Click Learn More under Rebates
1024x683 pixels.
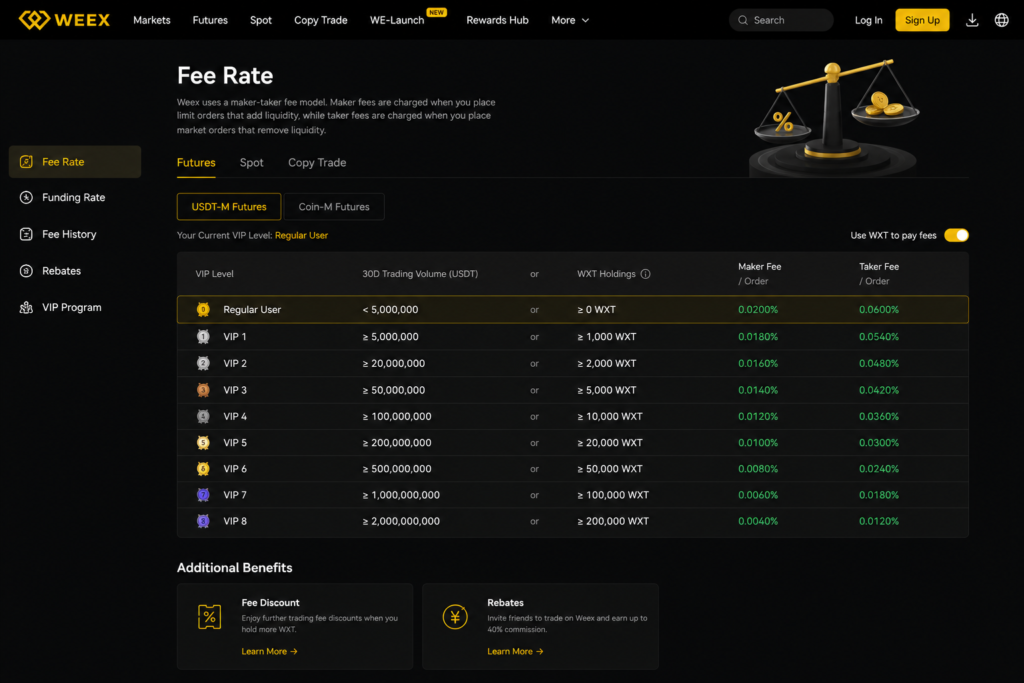pyautogui.click(x=515, y=651)
